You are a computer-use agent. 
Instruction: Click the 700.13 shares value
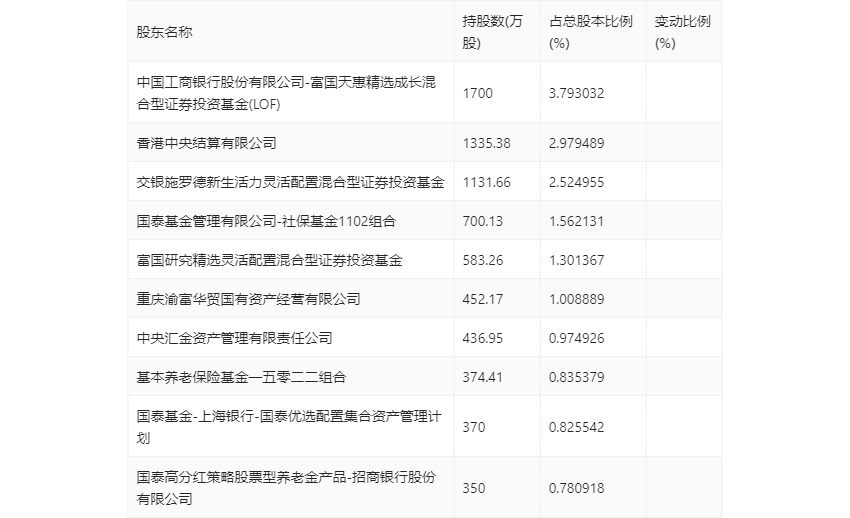coord(482,221)
